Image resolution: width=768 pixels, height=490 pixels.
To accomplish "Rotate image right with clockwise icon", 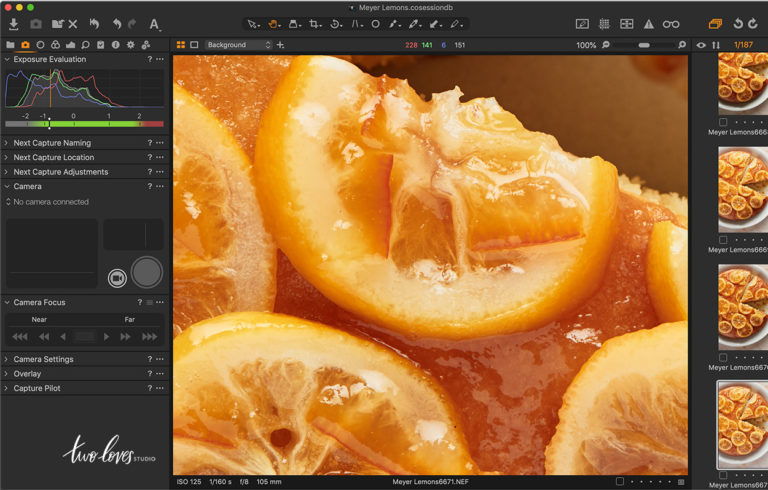I will 753,24.
